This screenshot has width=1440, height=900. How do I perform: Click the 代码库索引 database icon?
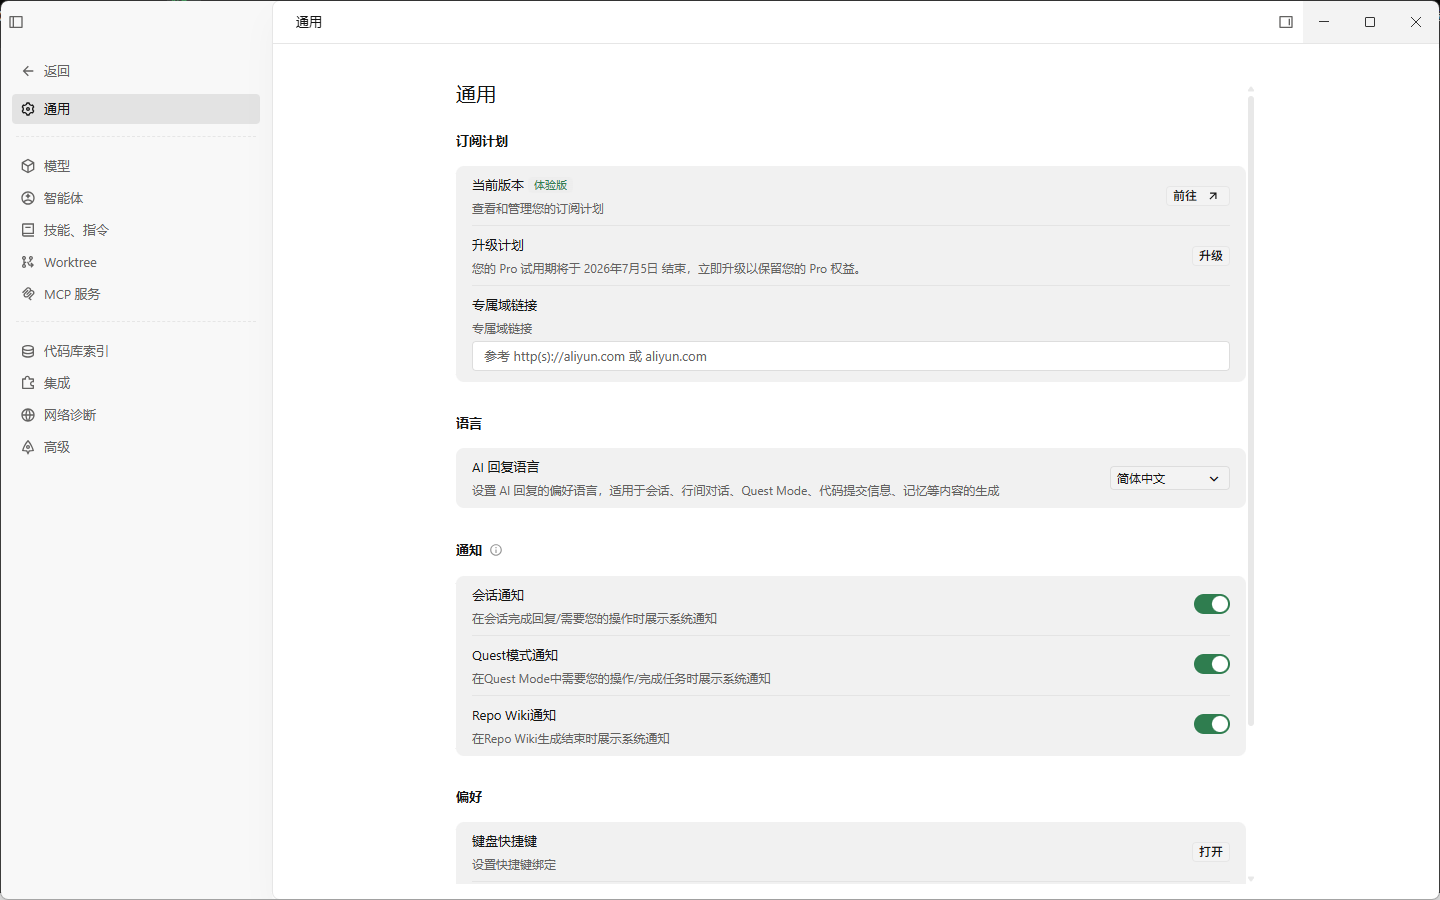pyautogui.click(x=28, y=351)
